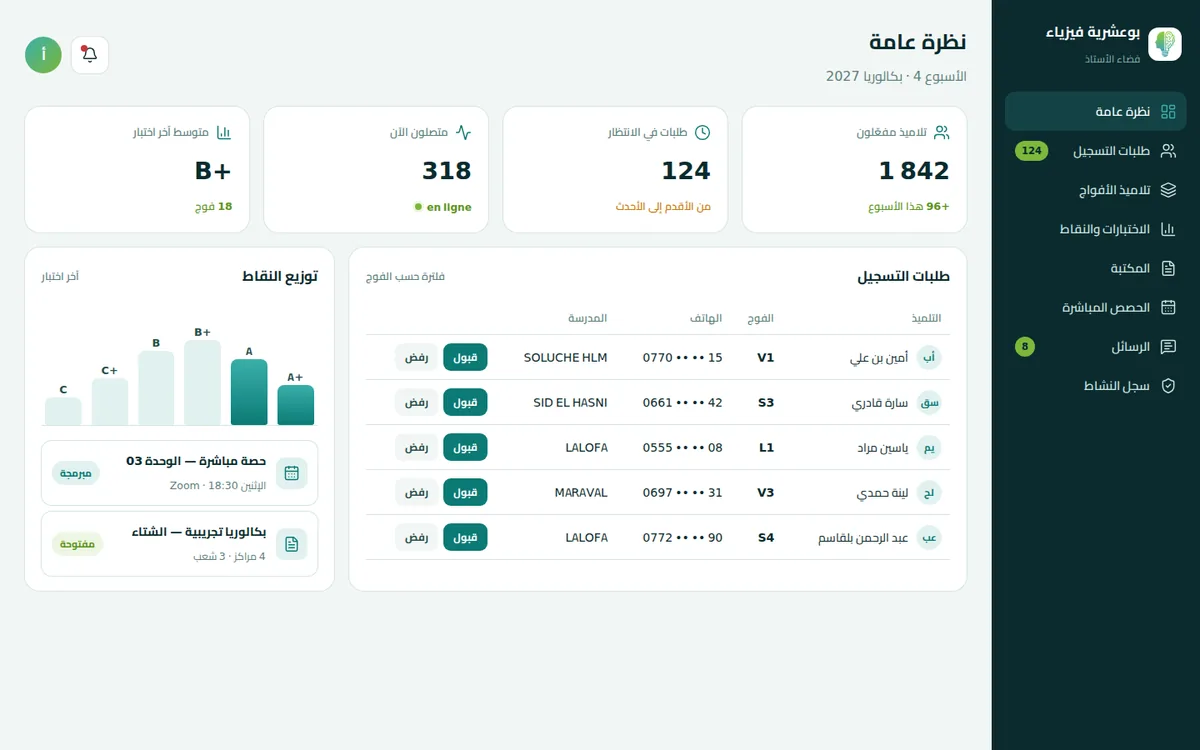Click the clock icon on طلبات في الانتظار card

click(x=702, y=132)
